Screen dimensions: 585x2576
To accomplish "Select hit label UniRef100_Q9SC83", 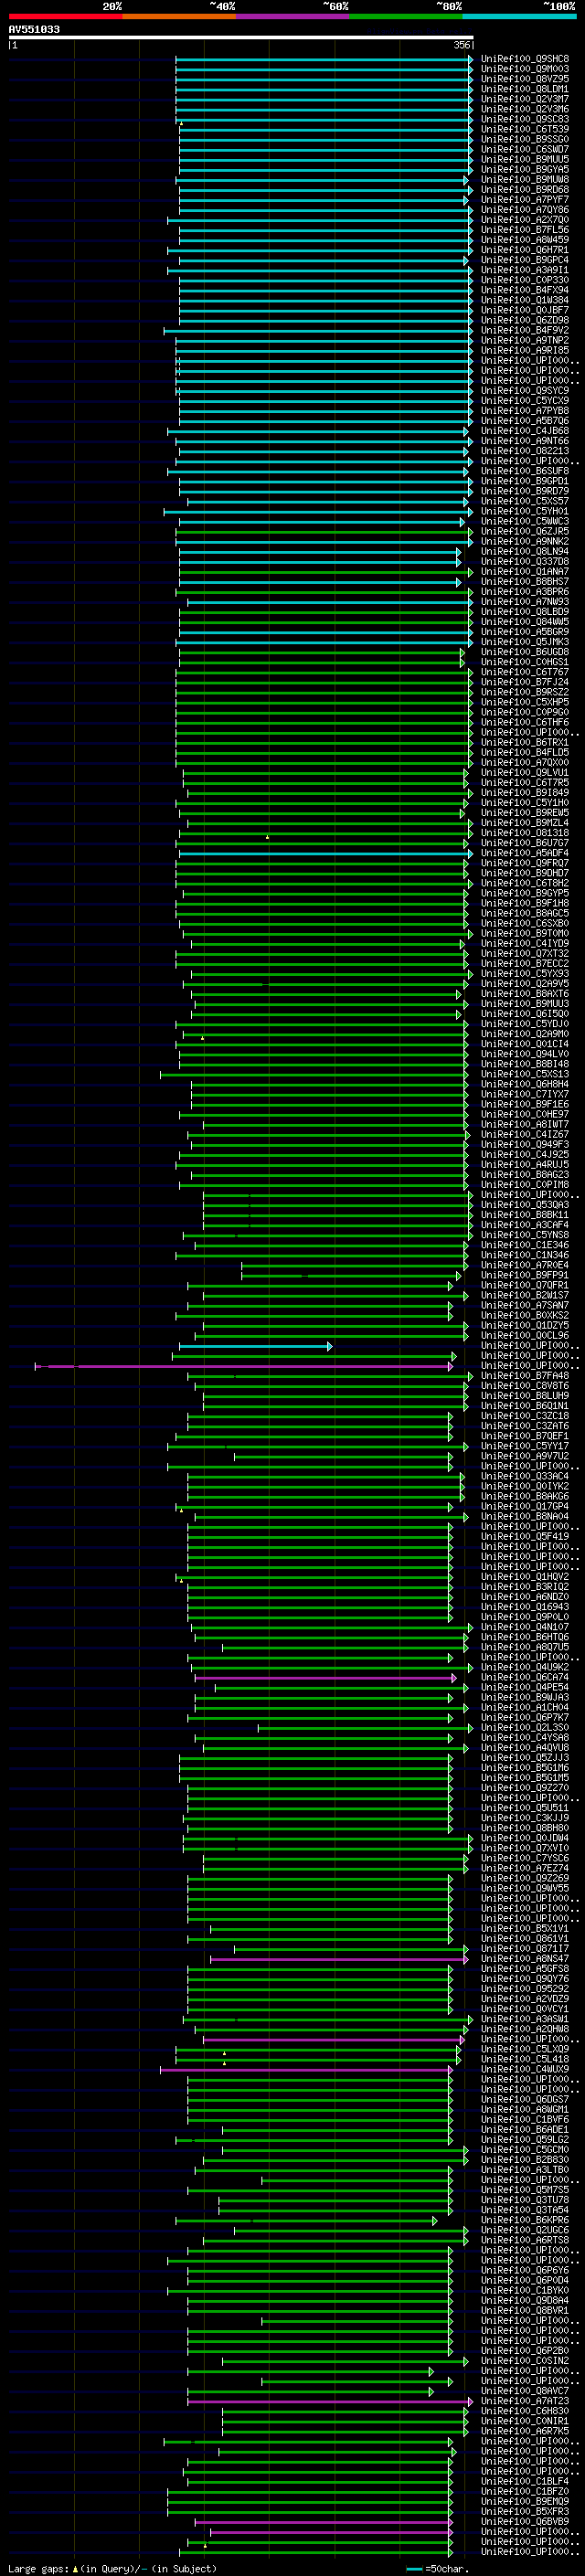I will pos(524,119).
